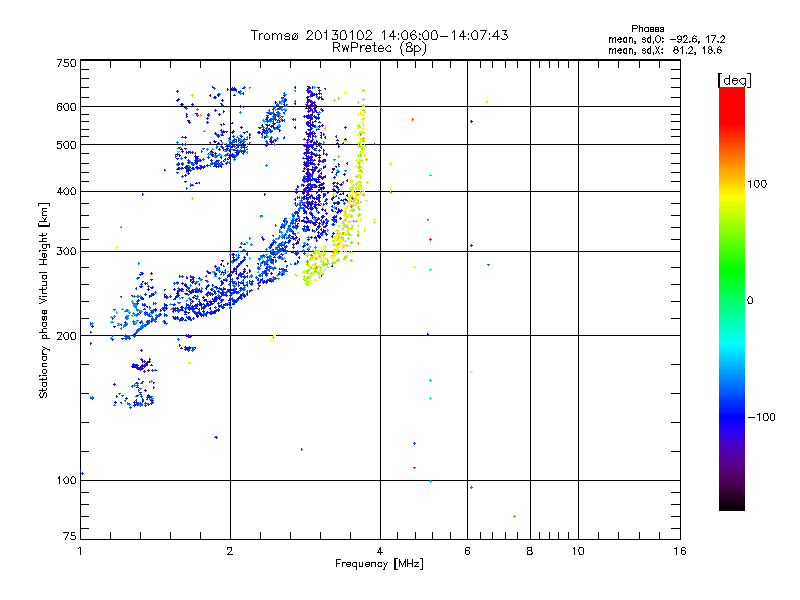Click the '8' frequency axis label

click(x=530, y=551)
